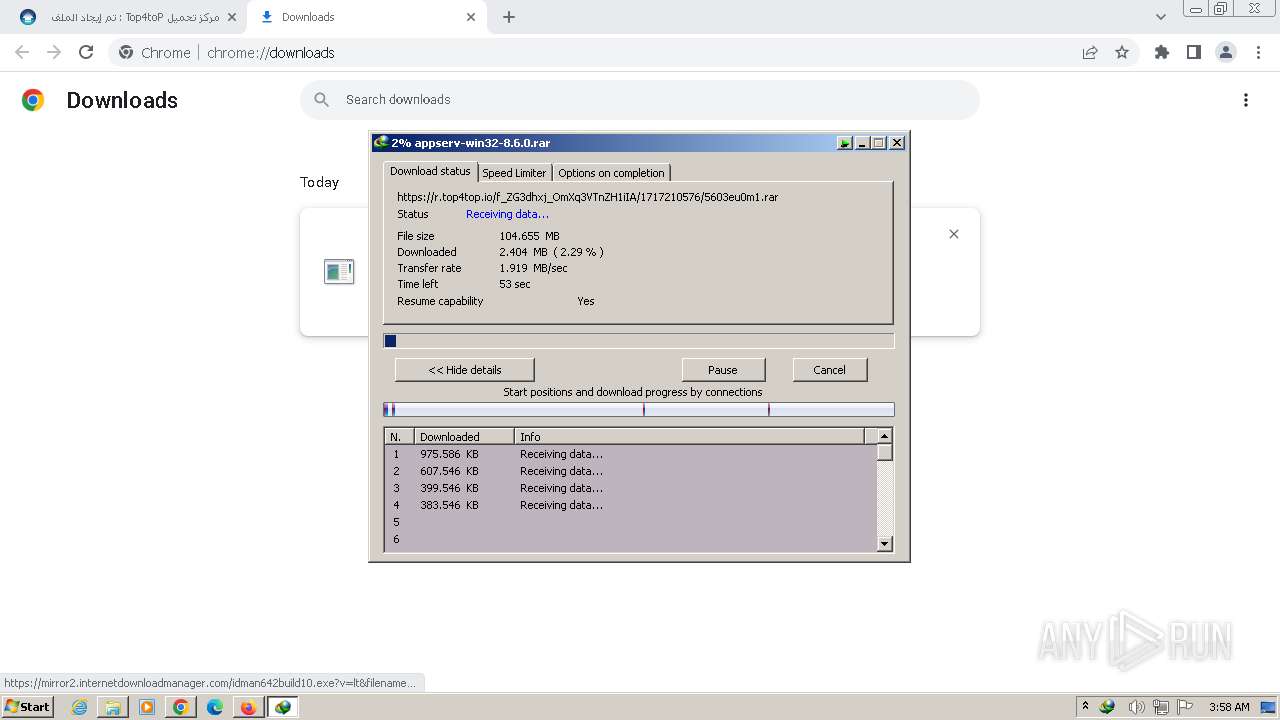Pause the appserv download

click(723, 370)
